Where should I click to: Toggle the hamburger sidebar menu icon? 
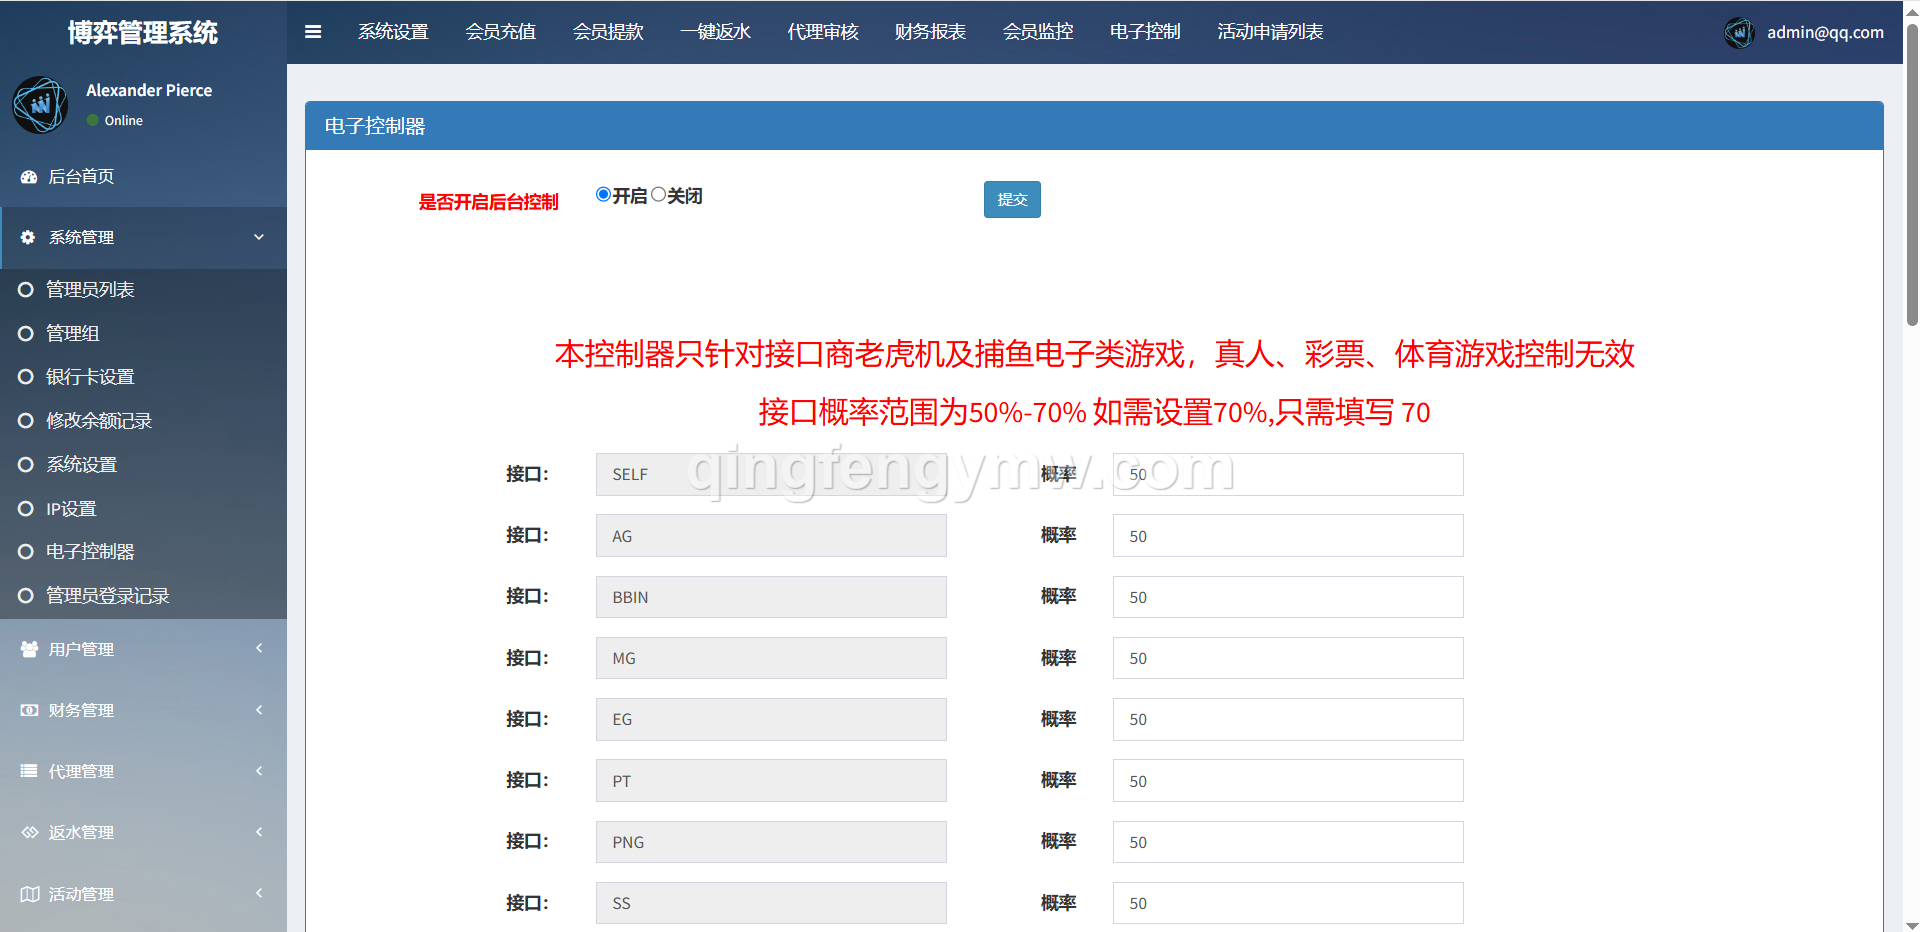(313, 32)
